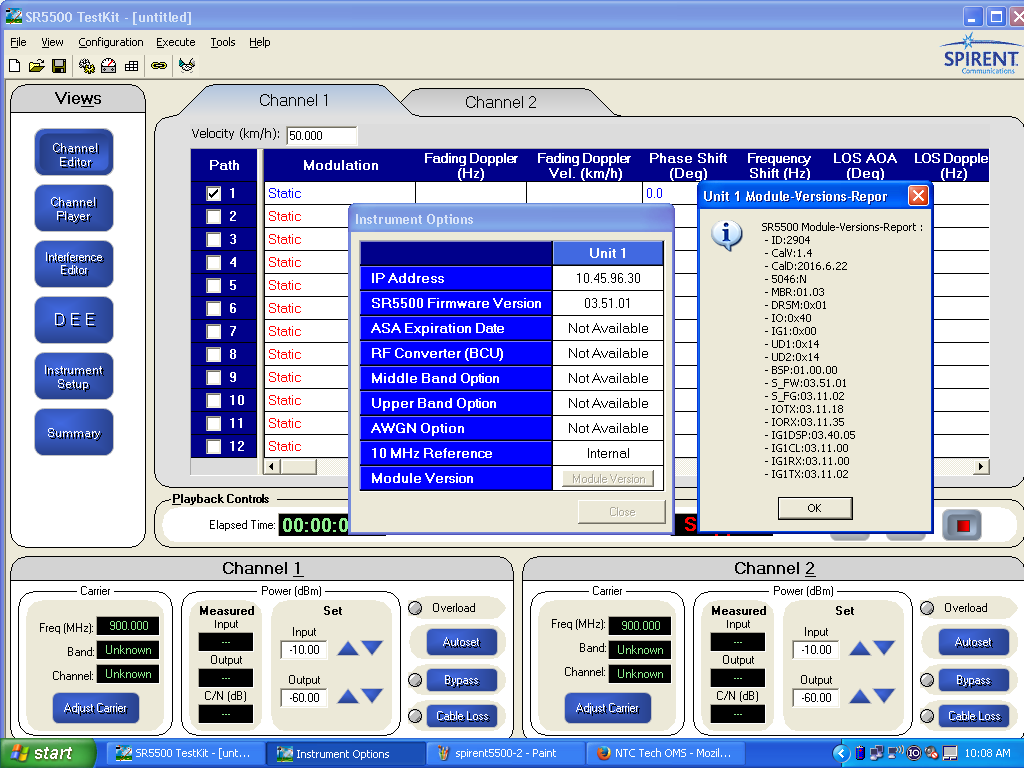This screenshot has height=768, width=1024.
Task: Decrease Channel 2 output power with down arrow
Action: click(884, 696)
